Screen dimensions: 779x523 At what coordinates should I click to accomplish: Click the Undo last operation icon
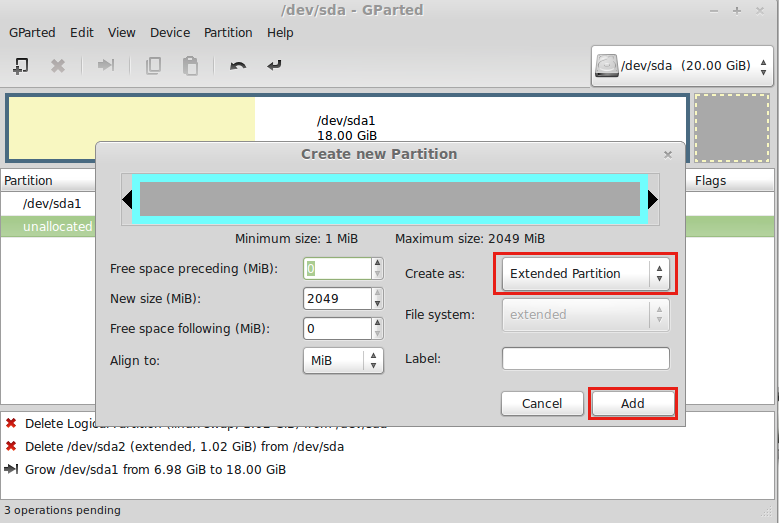click(237, 66)
